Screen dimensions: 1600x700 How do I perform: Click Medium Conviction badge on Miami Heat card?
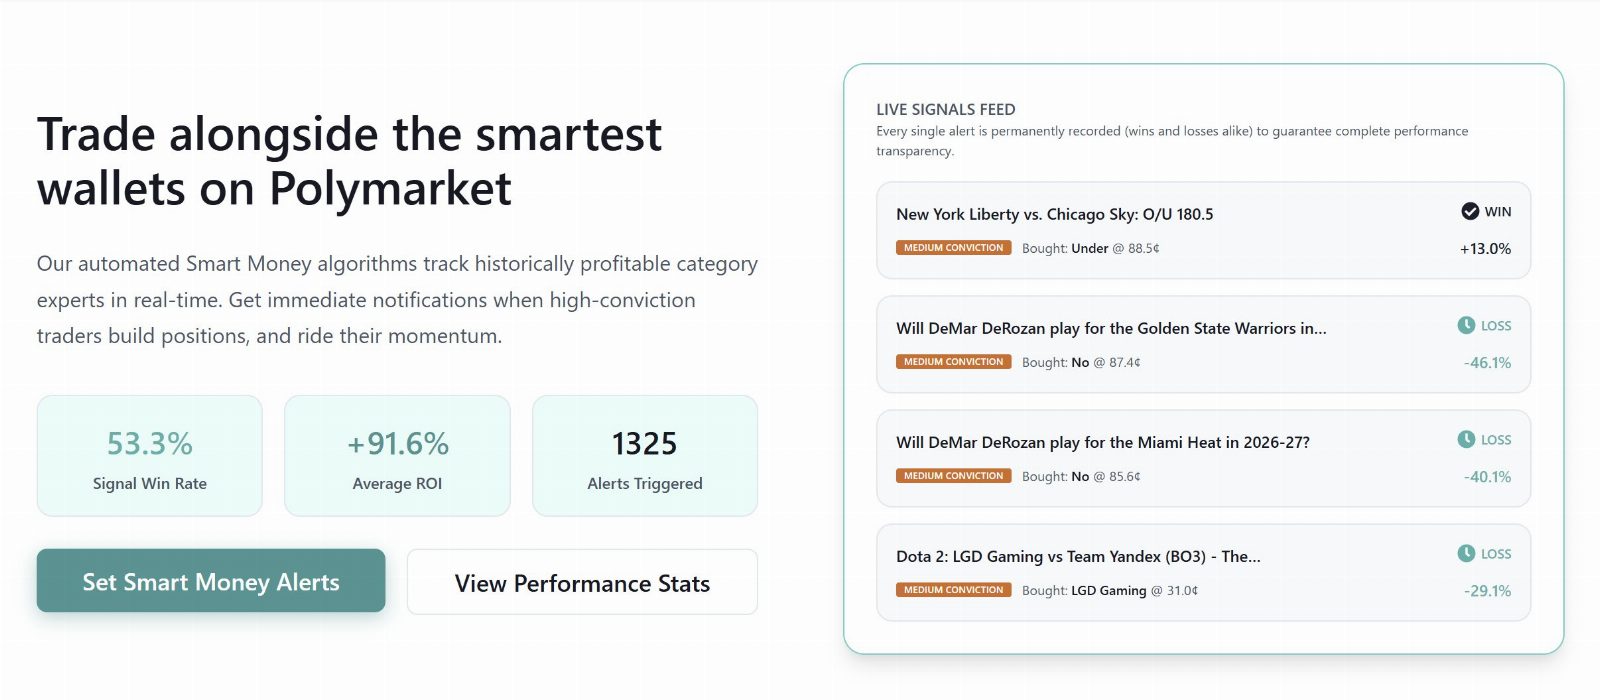point(953,476)
